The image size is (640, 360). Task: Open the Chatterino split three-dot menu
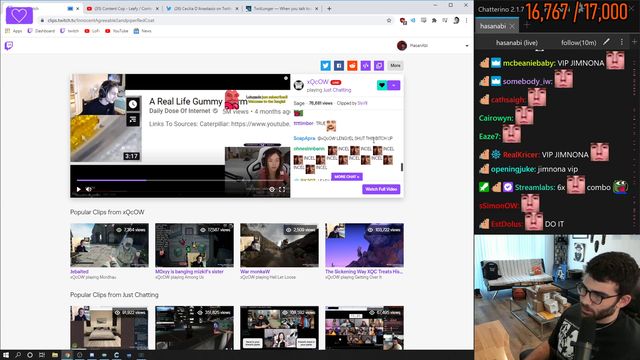coord(622,42)
